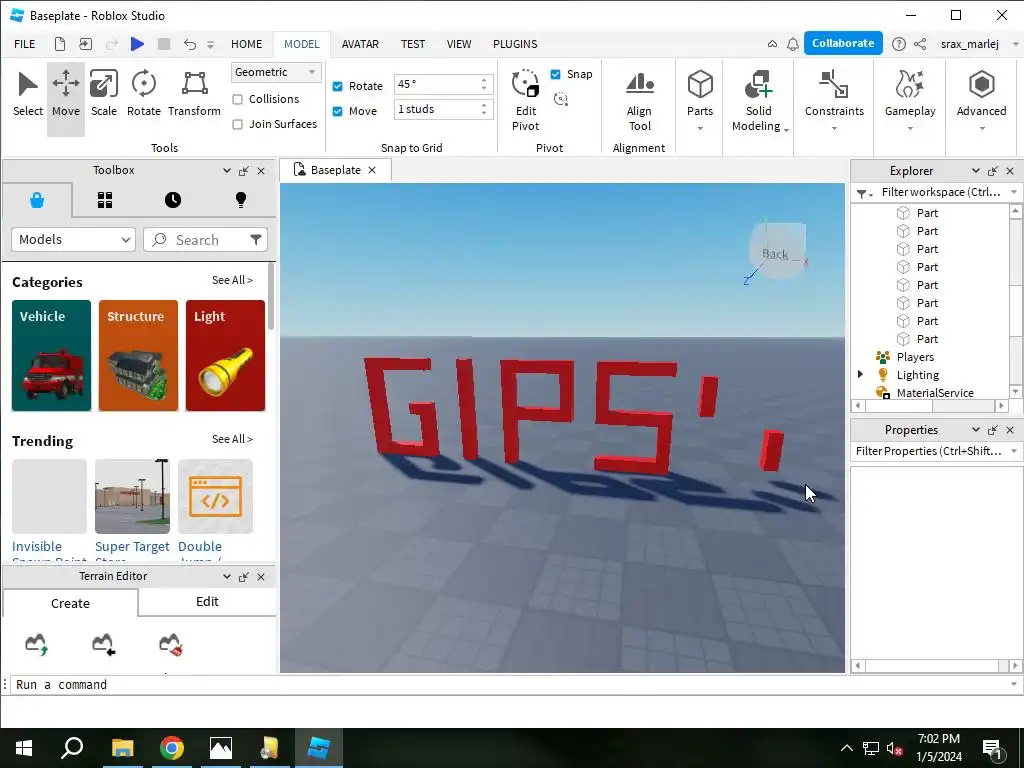This screenshot has width=1024, height=768.
Task: Open the Light category card
Action: point(225,355)
